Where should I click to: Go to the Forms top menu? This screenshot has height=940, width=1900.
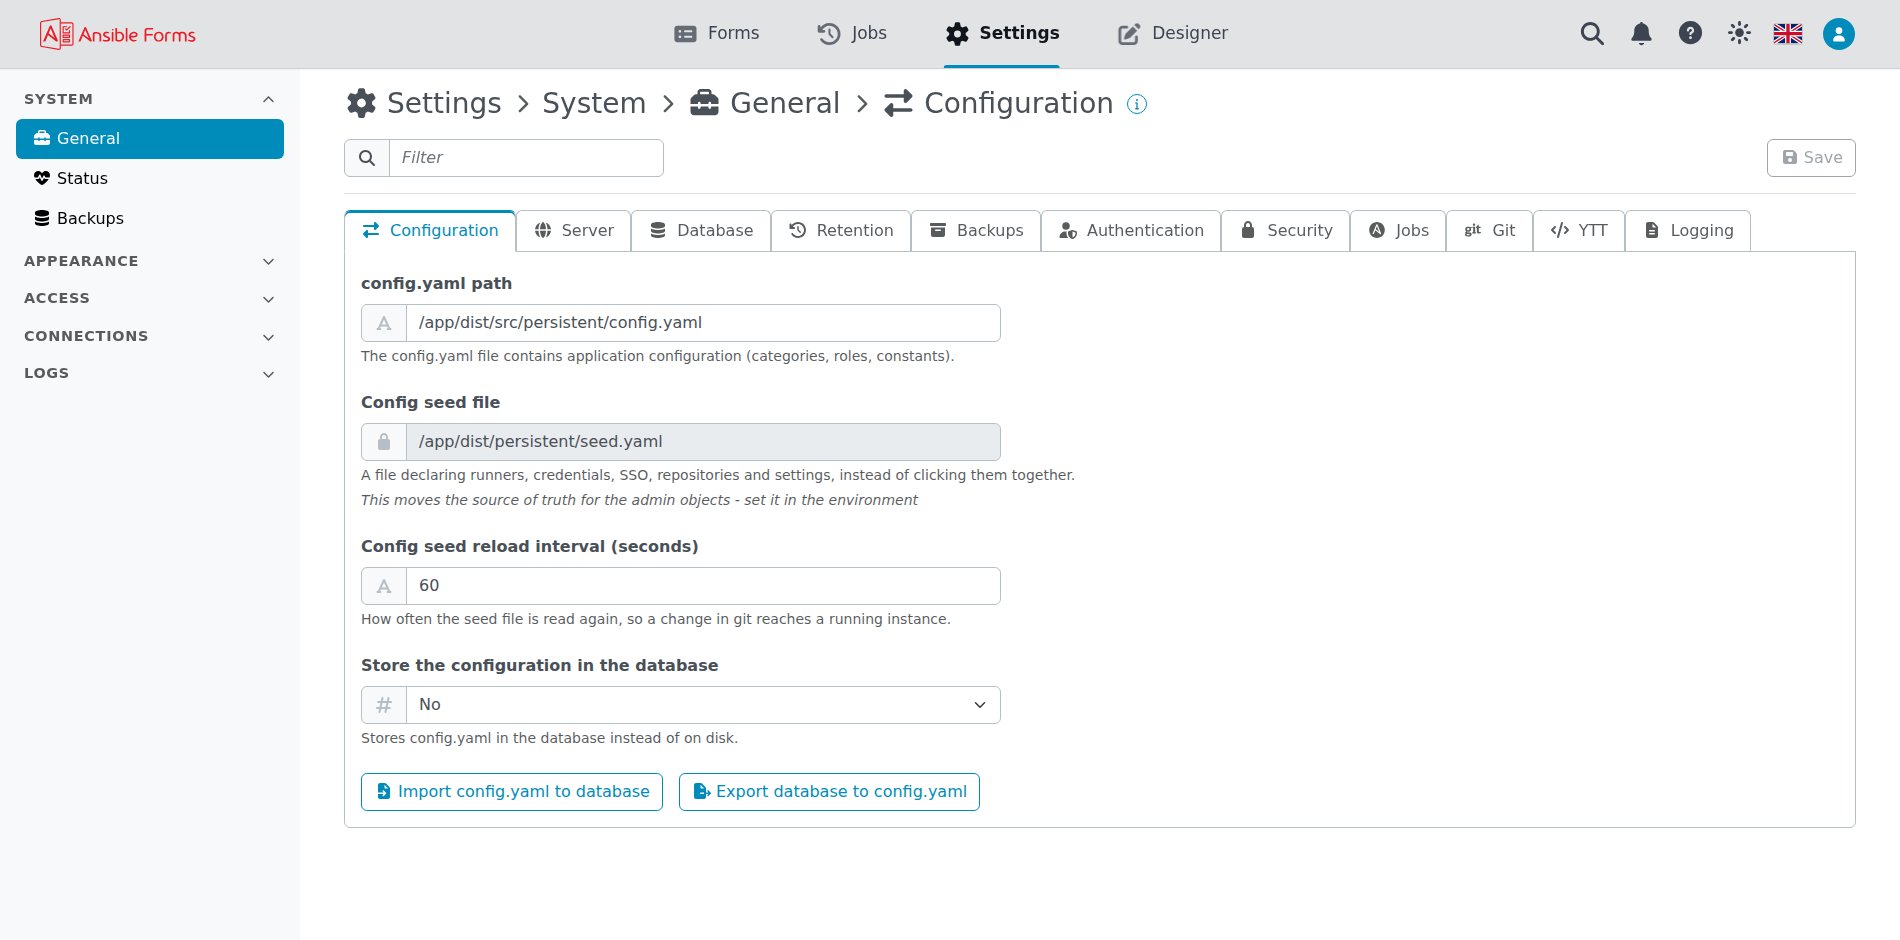(717, 33)
